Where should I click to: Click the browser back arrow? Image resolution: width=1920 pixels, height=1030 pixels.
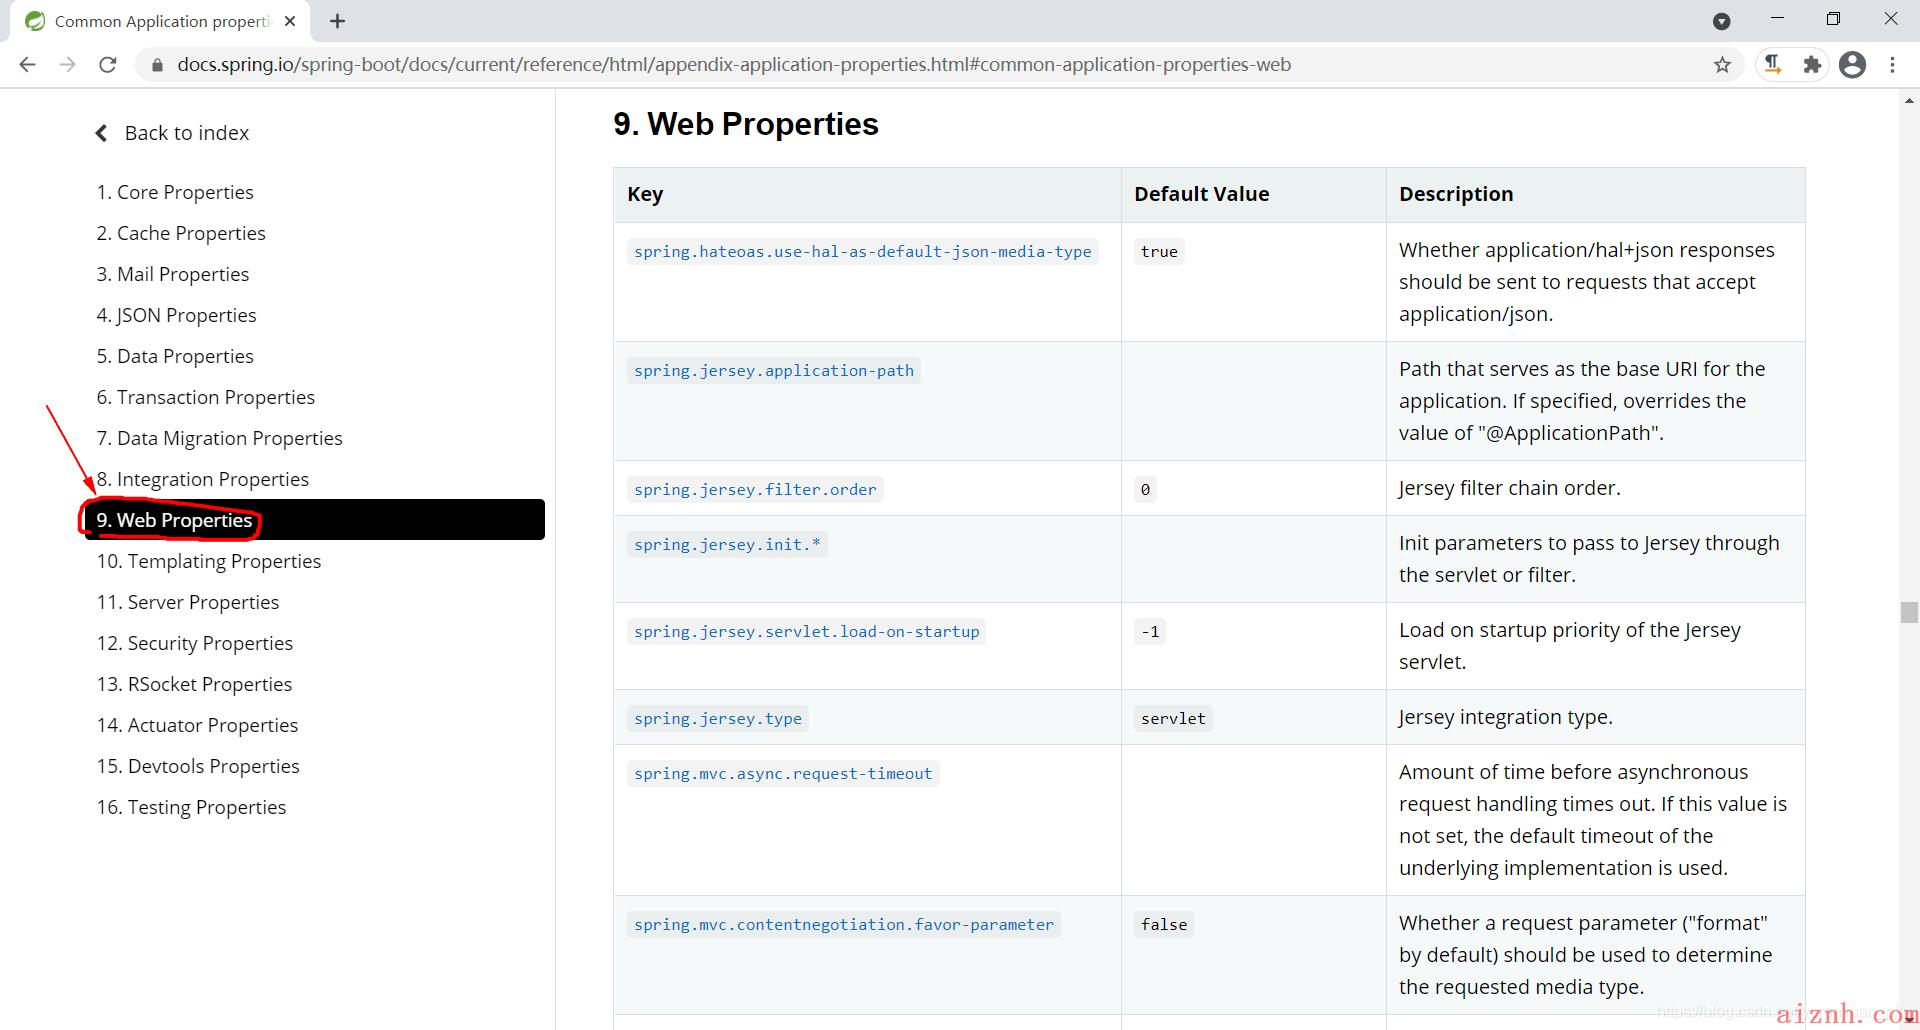coord(28,64)
